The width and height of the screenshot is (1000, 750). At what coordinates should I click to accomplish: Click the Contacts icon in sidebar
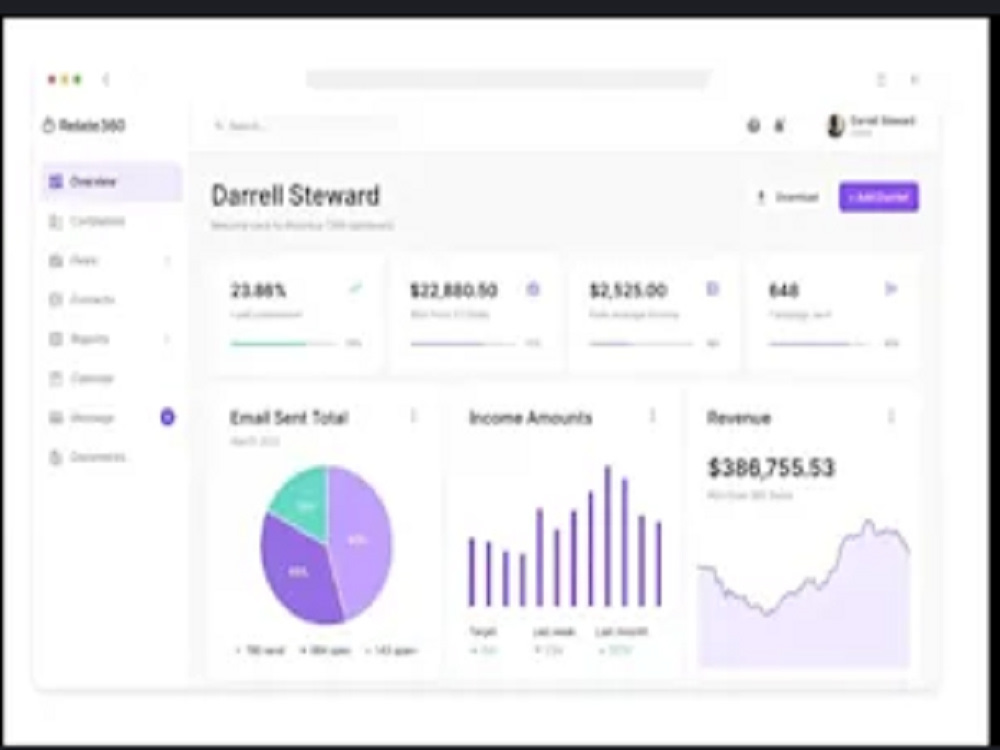56,299
